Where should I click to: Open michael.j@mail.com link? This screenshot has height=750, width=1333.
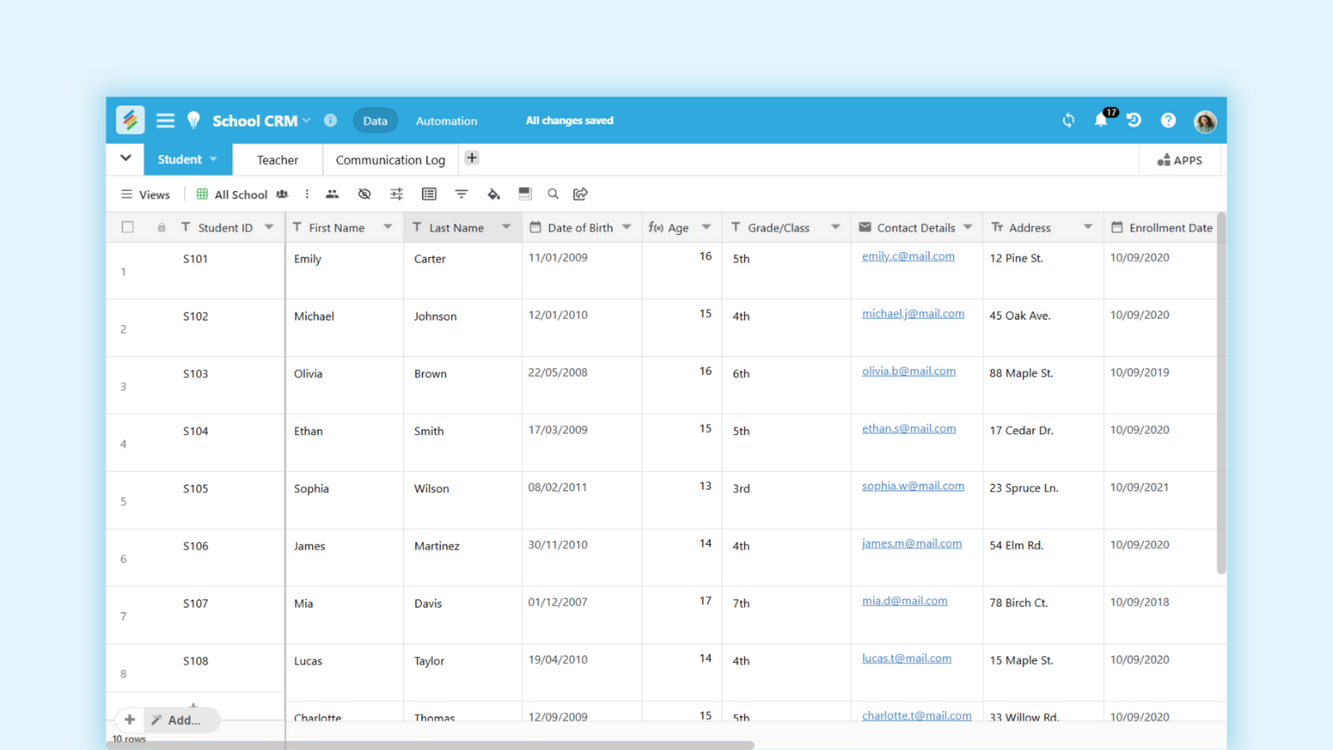pos(913,313)
